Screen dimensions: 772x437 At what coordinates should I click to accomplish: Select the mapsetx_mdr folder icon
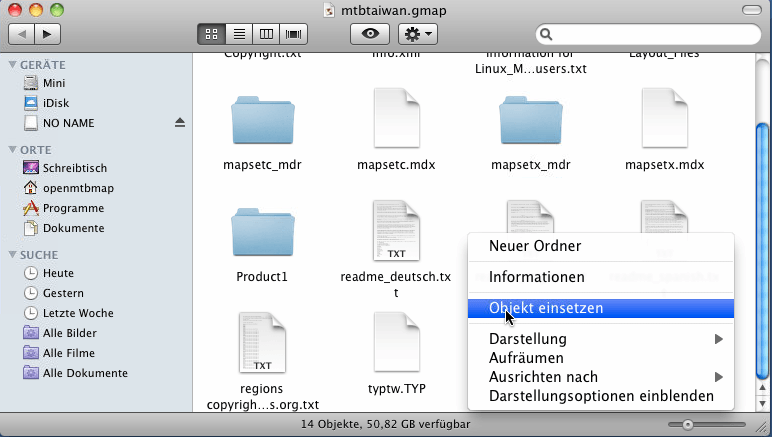tap(530, 120)
